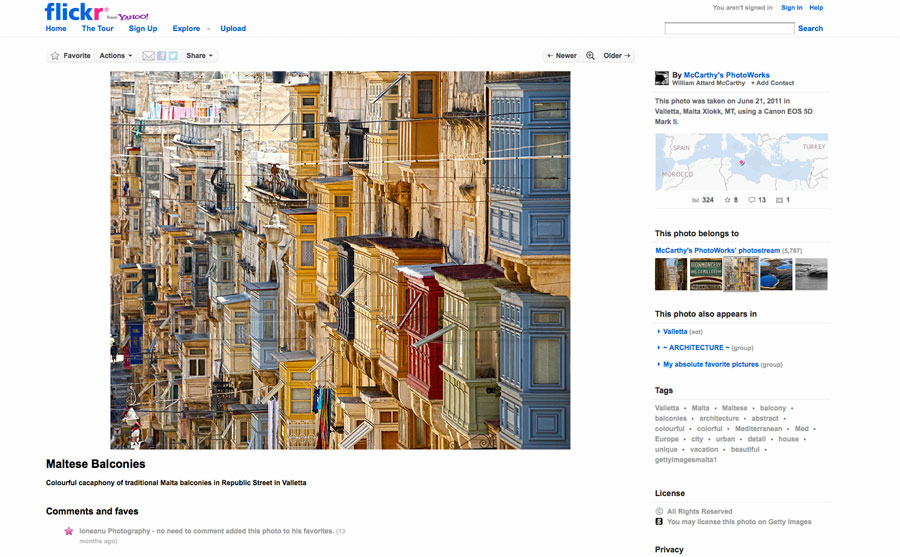Click the Mediterranean tag
The height and width of the screenshot is (557, 900).
758,428
